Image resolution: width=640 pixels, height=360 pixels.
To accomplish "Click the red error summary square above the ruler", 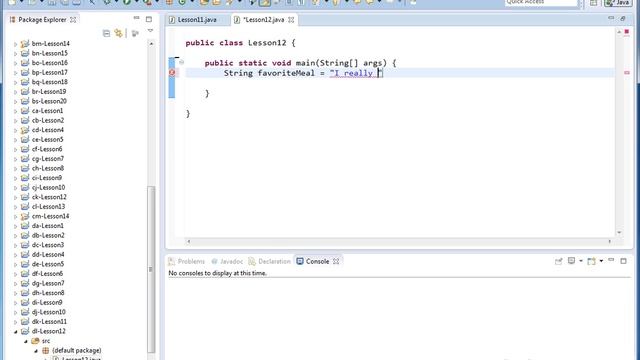I will 627,32.
